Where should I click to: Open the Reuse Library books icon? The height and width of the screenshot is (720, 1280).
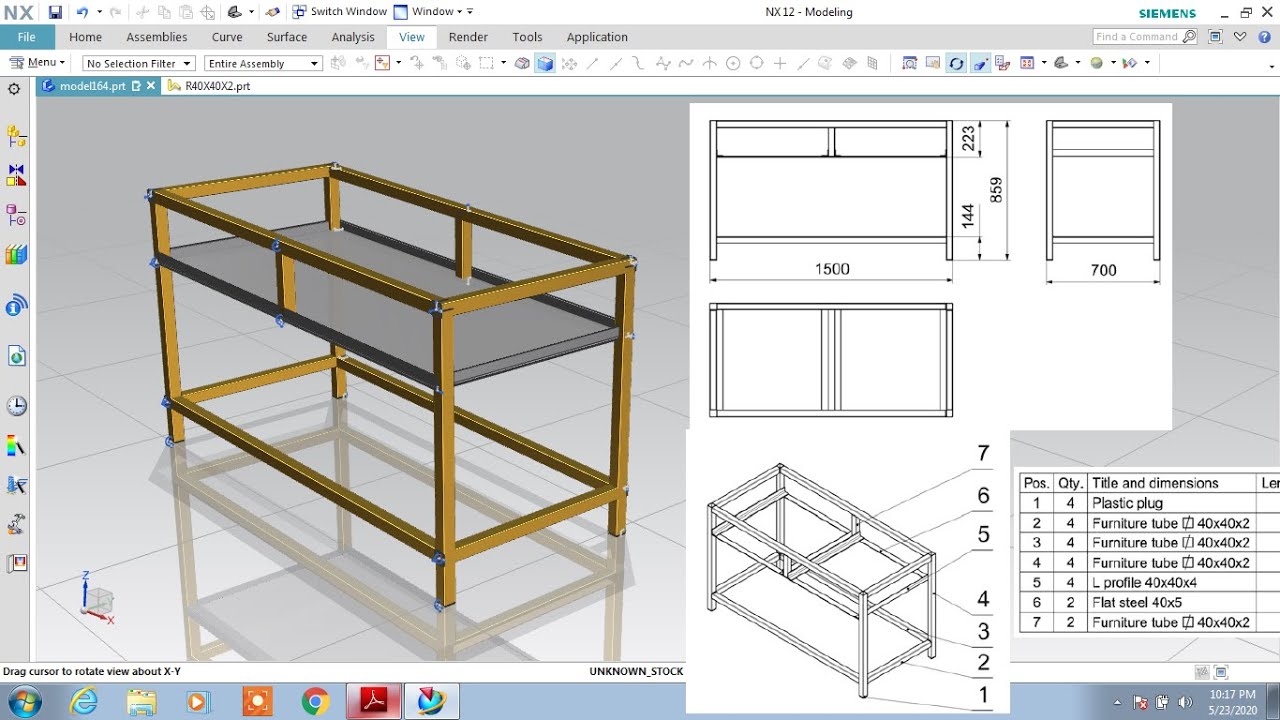(x=16, y=255)
